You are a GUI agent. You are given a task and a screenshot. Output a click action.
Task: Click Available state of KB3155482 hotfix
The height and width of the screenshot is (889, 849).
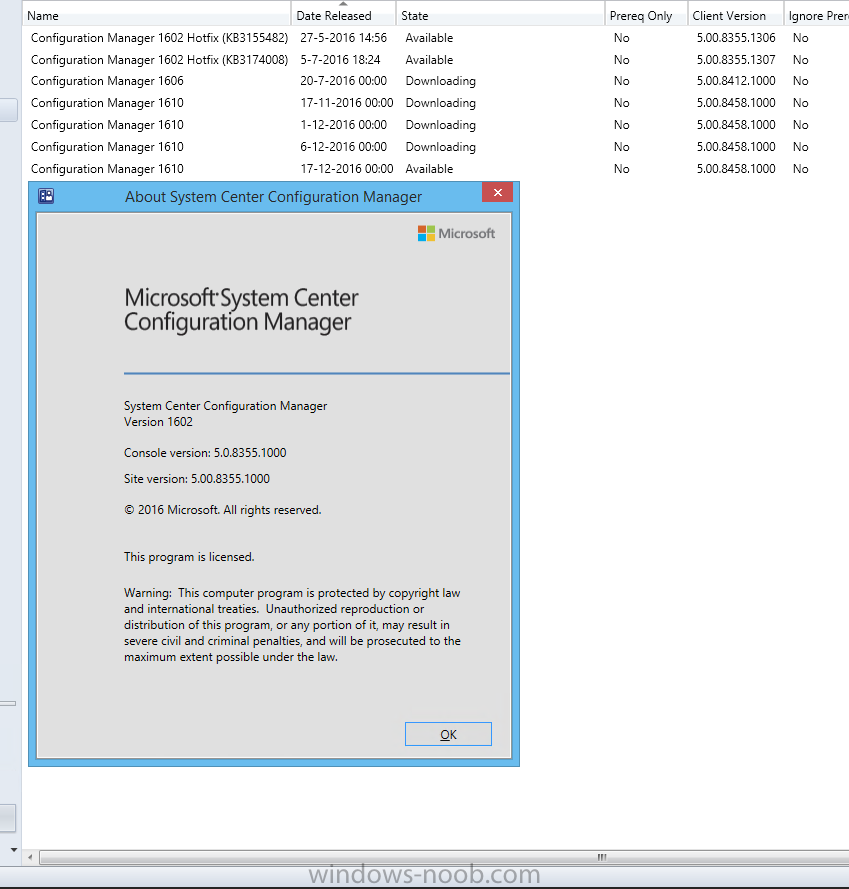tap(429, 38)
